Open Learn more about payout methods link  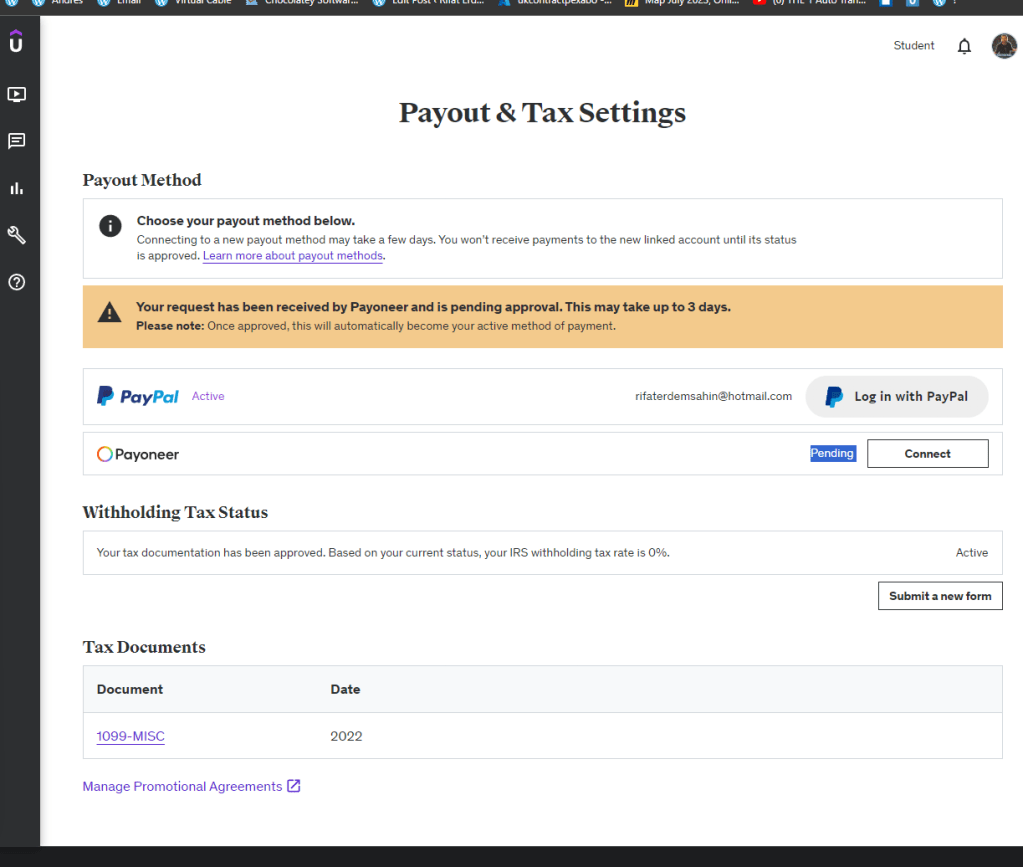tap(293, 256)
